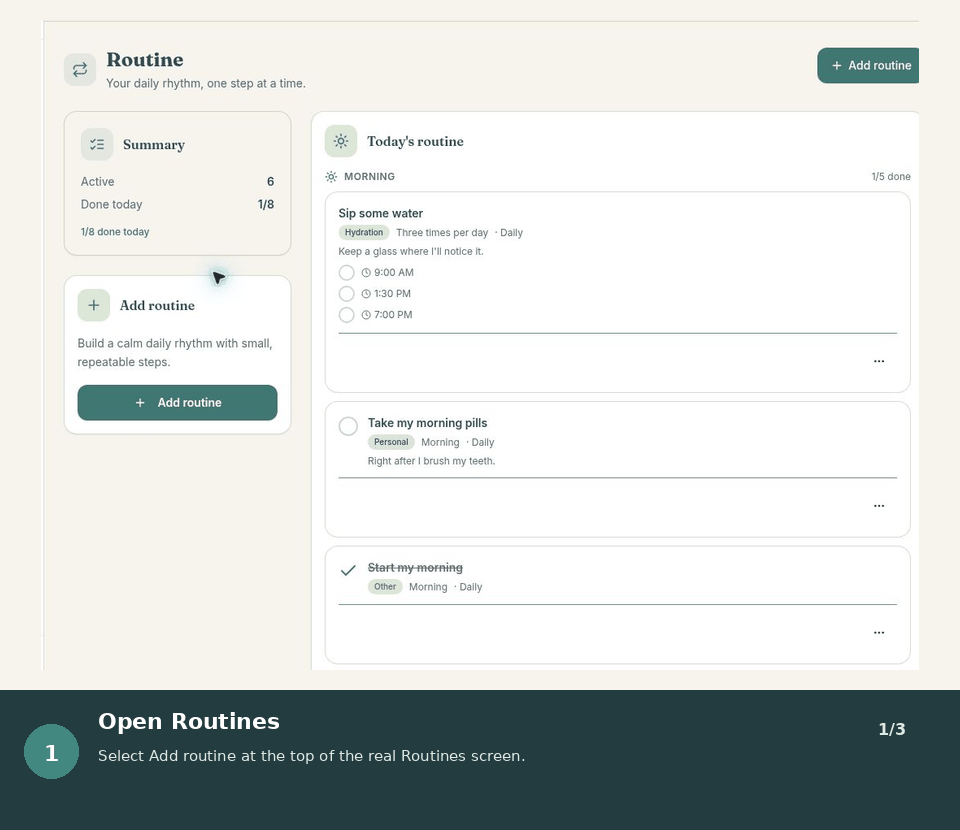Mark the 7:00 PM water sip done

point(347,315)
